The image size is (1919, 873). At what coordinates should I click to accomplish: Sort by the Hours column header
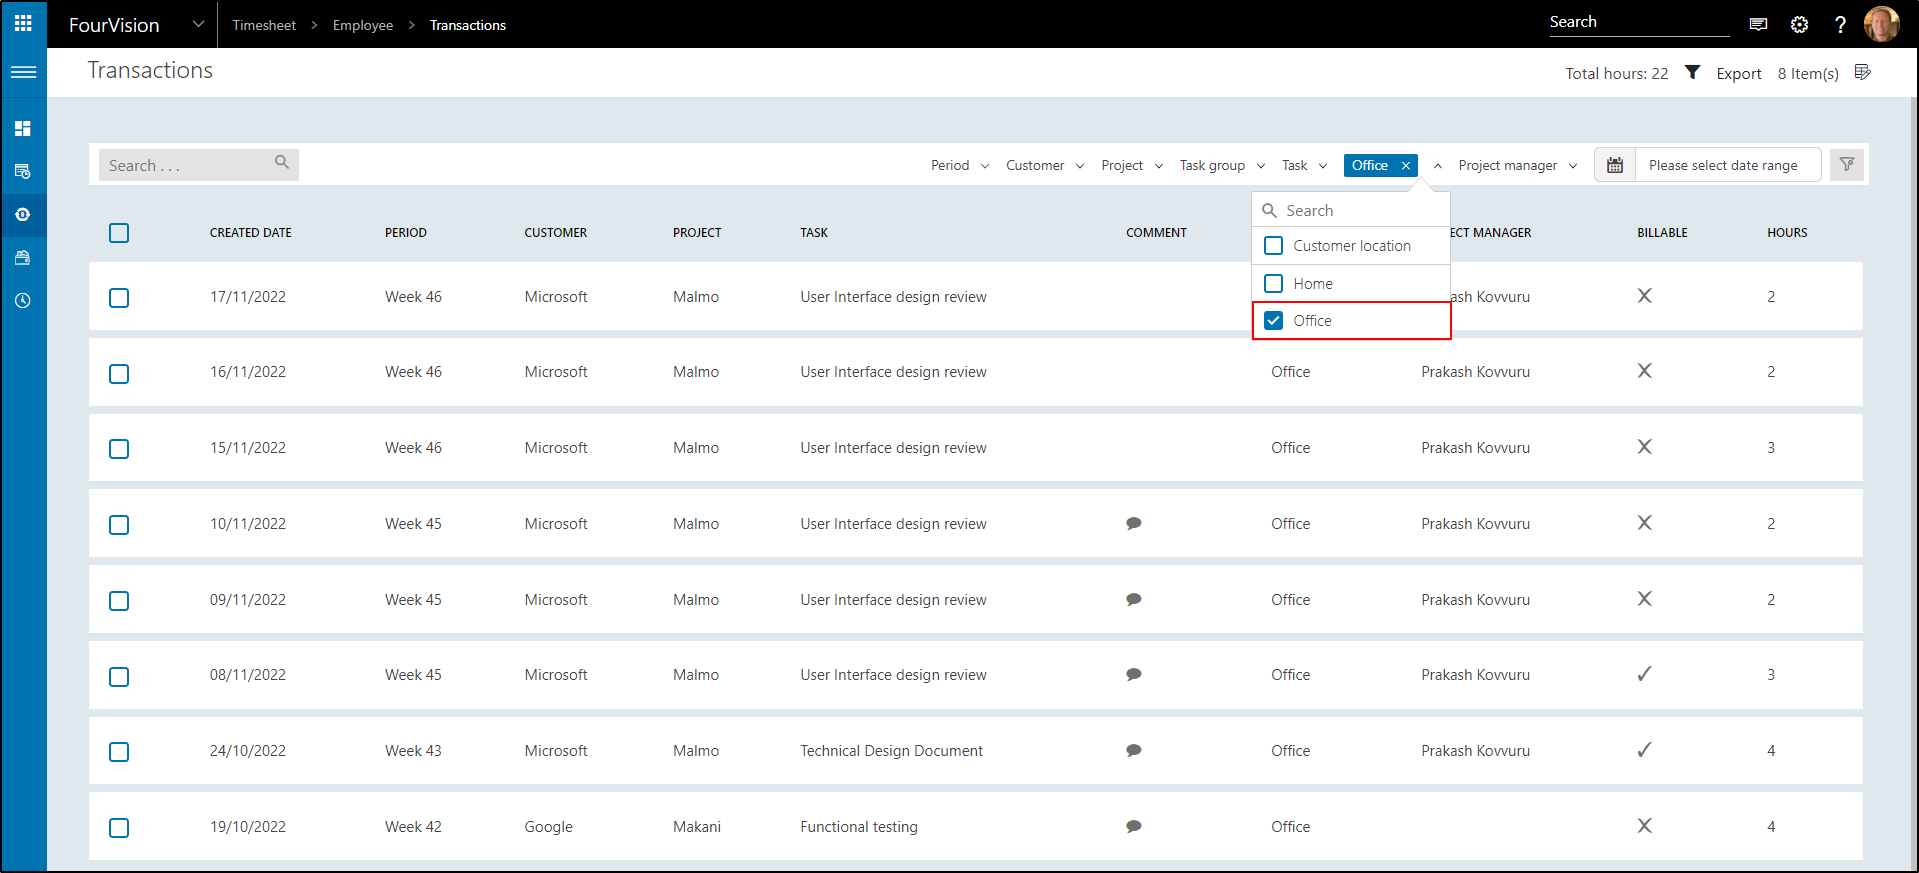pos(1787,233)
